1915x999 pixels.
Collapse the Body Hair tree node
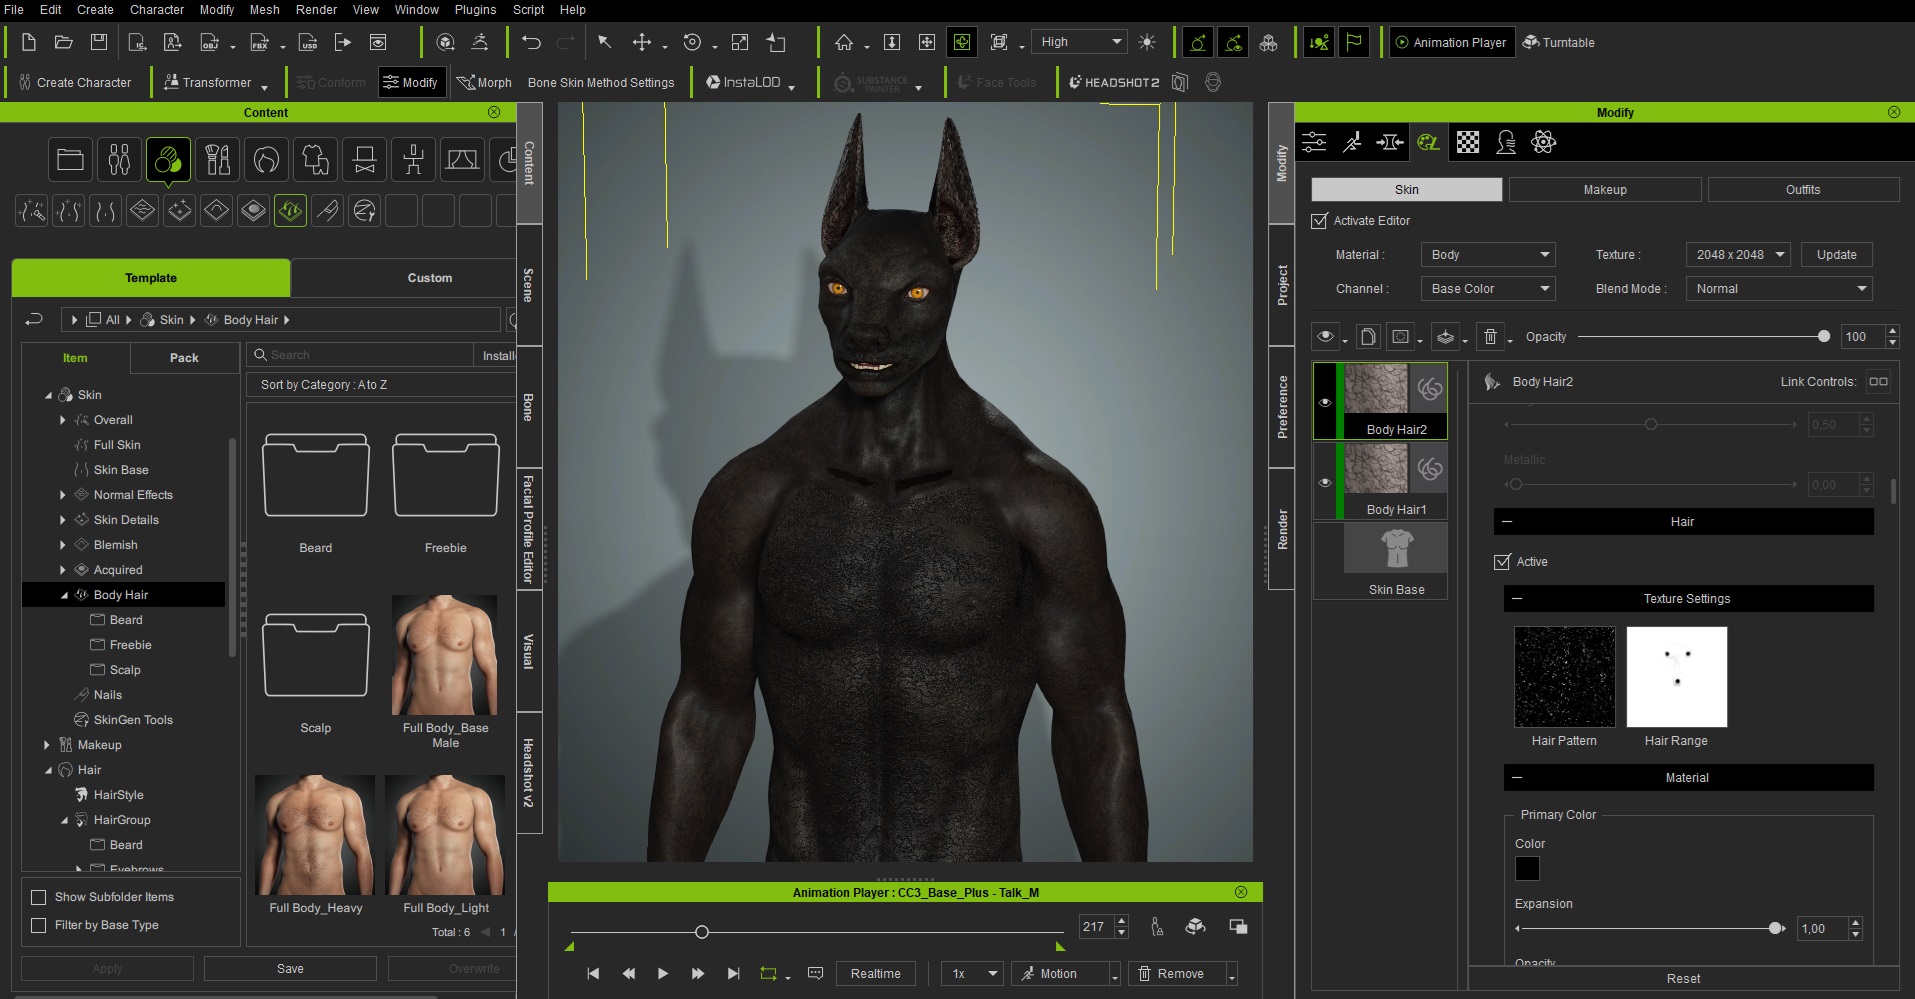point(65,595)
